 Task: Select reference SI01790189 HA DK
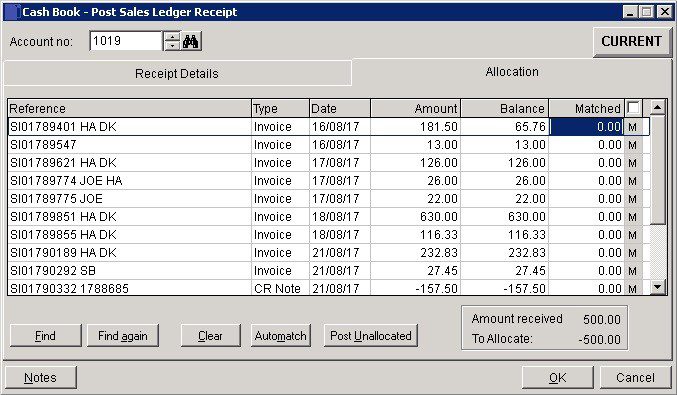pos(130,253)
